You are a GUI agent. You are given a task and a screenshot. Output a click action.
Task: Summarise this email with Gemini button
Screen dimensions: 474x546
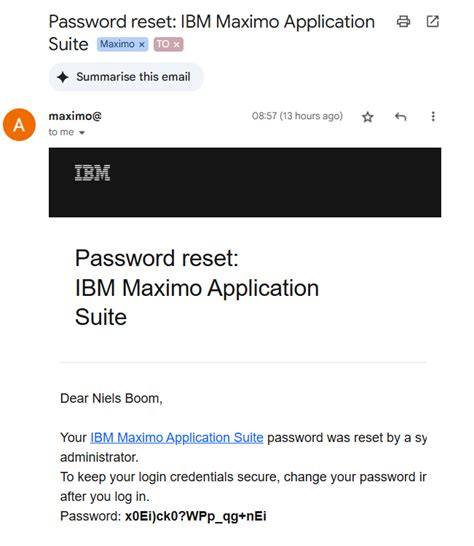click(x=126, y=77)
